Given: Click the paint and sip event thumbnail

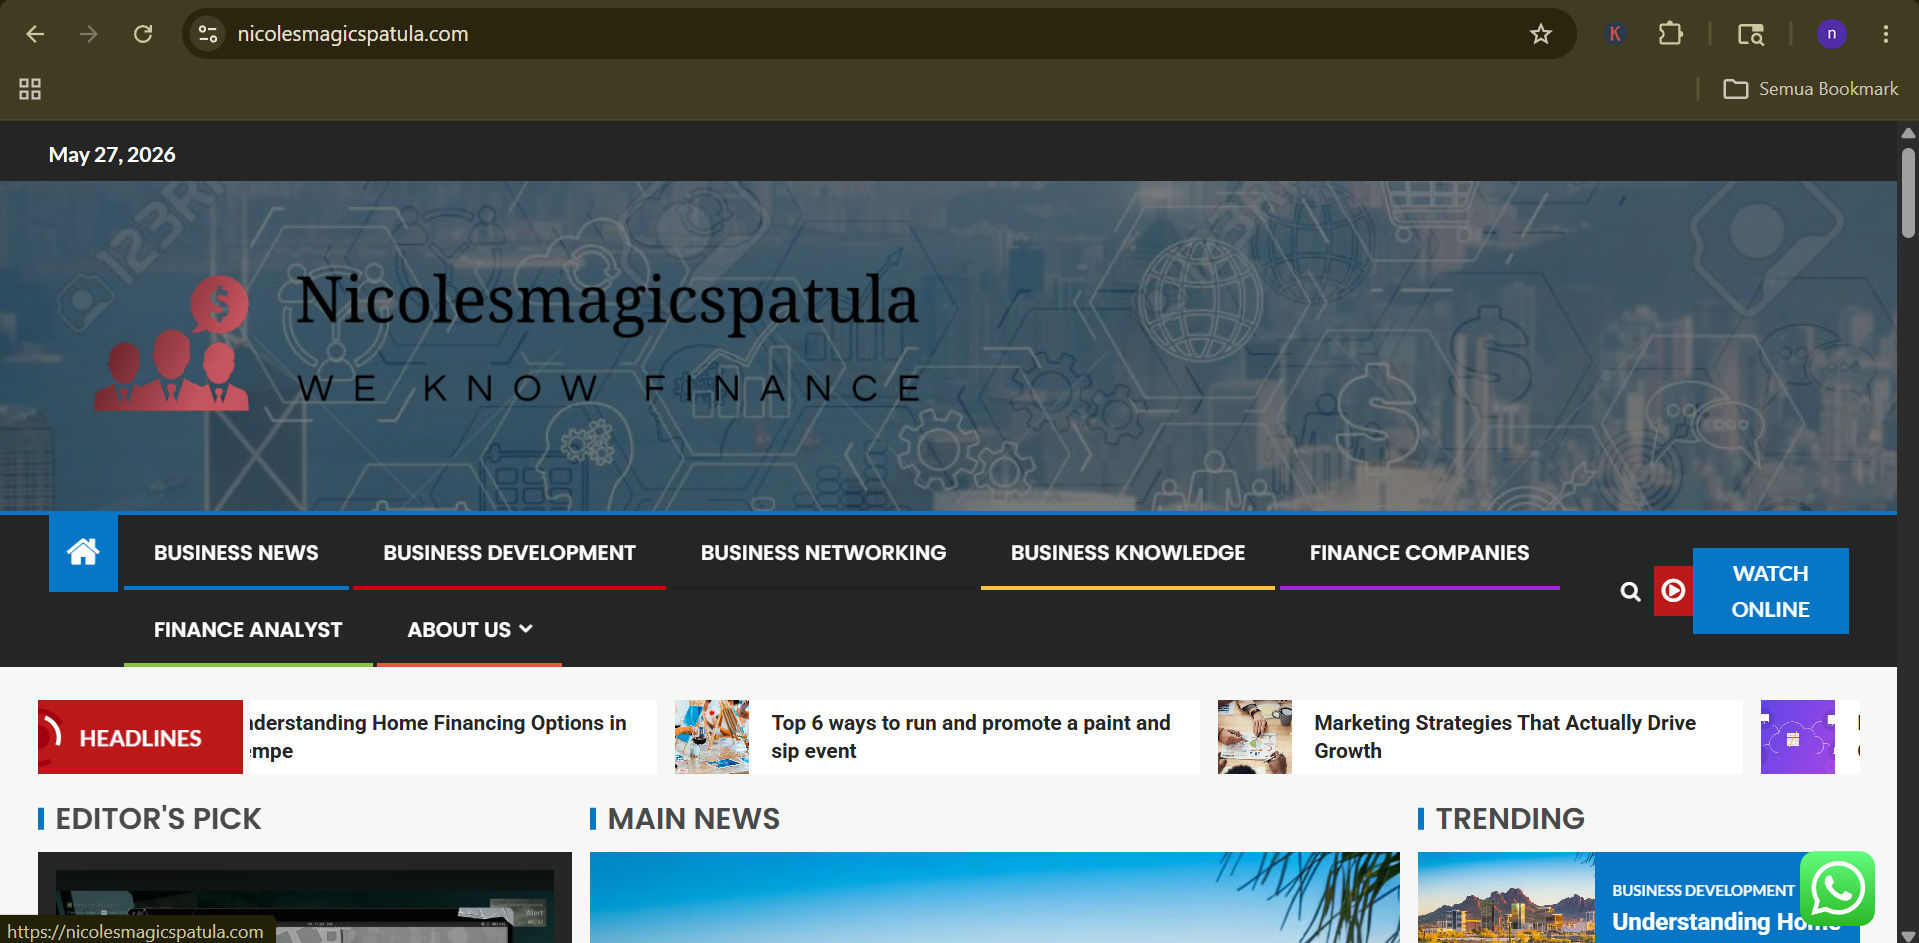Looking at the screenshot, I should (712, 737).
